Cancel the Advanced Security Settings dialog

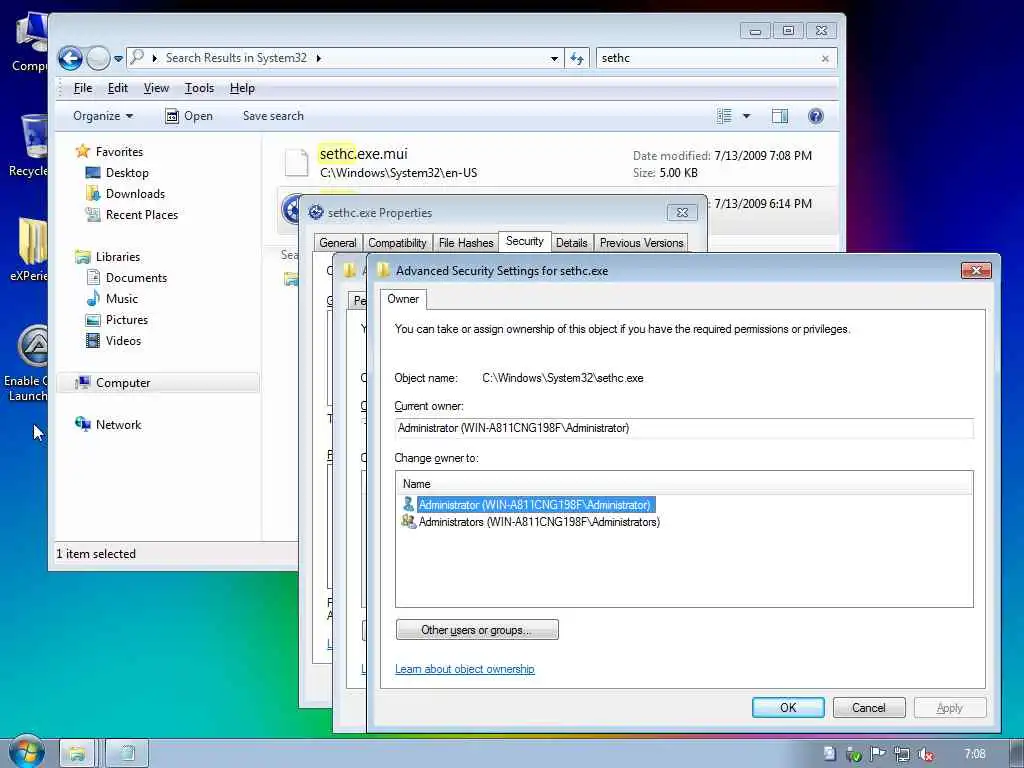click(x=869, y=707)
